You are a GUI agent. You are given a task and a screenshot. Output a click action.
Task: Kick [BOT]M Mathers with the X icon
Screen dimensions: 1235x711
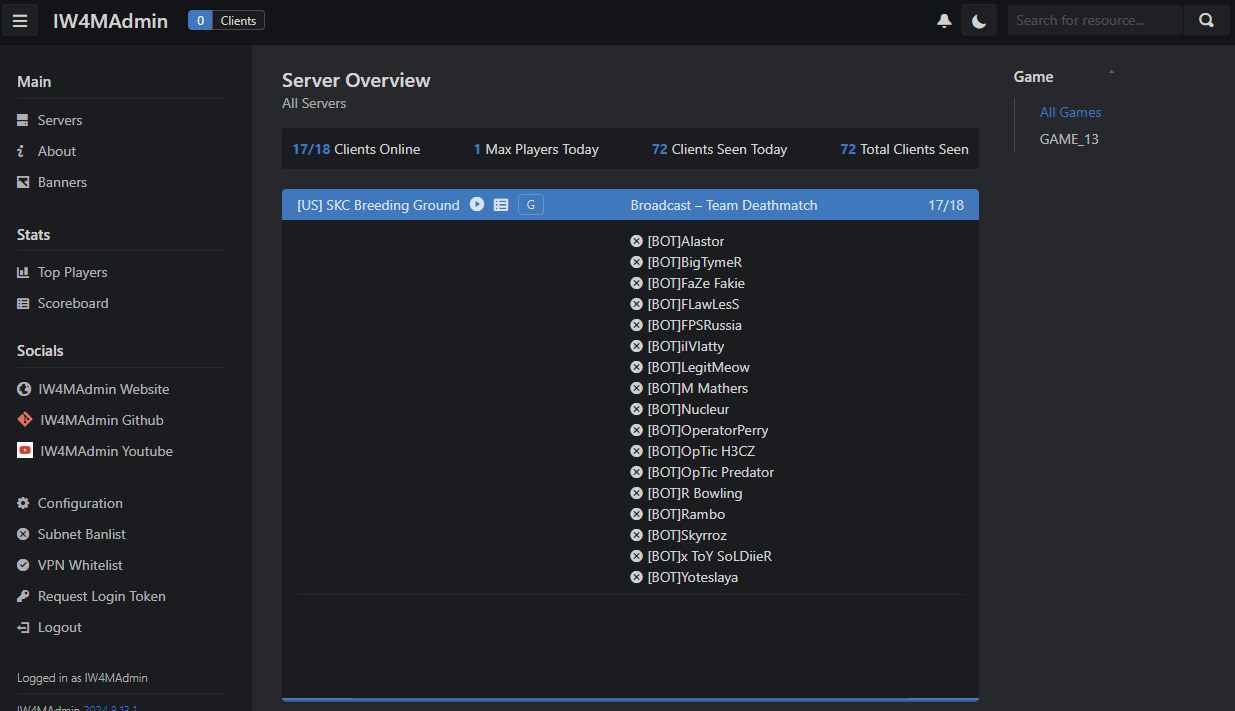636,388
